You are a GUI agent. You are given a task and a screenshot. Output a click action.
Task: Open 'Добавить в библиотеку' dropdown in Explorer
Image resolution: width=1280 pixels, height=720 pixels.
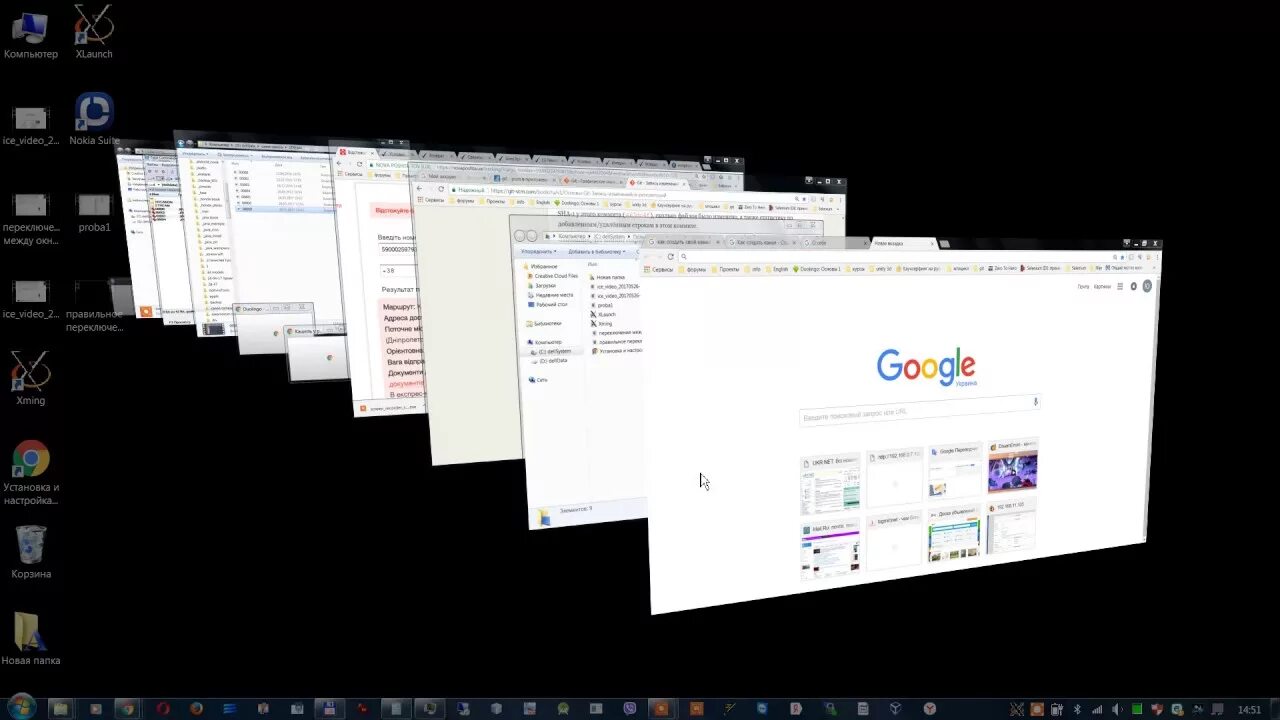(x=596, y=251)
